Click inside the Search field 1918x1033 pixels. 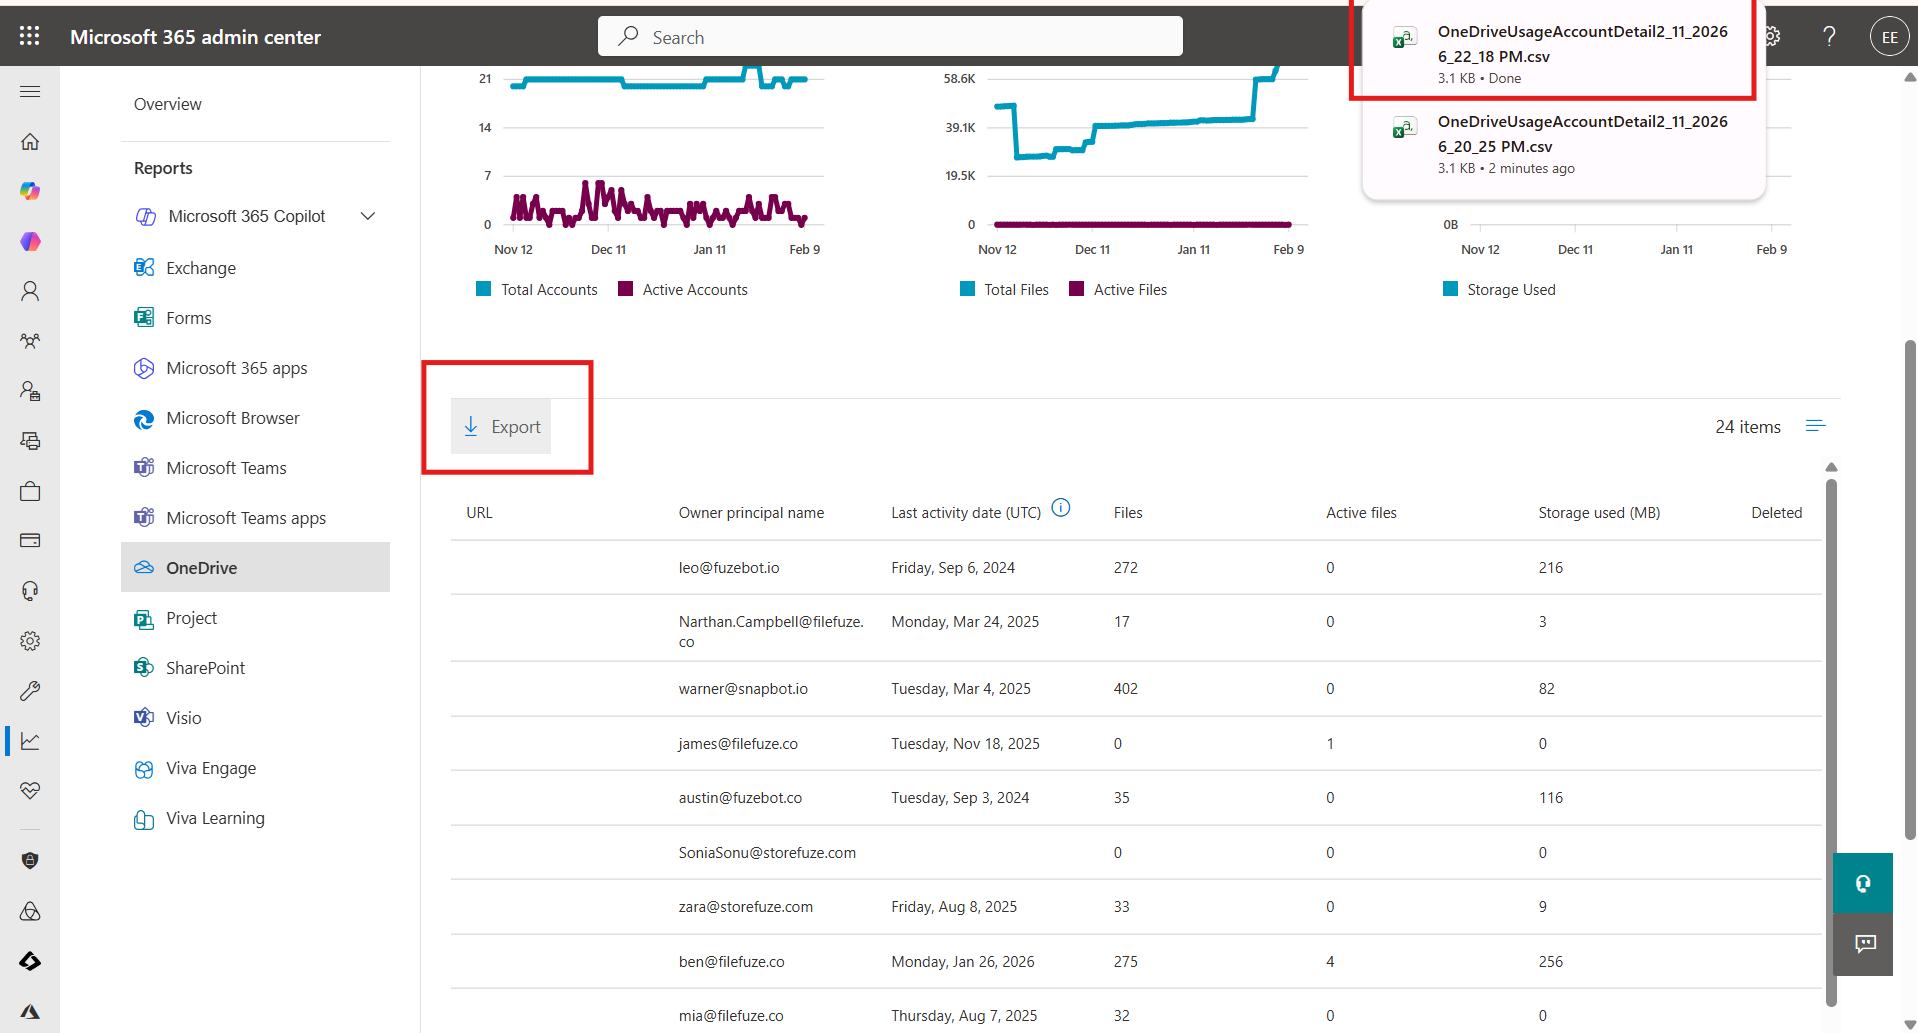(889, 36)
